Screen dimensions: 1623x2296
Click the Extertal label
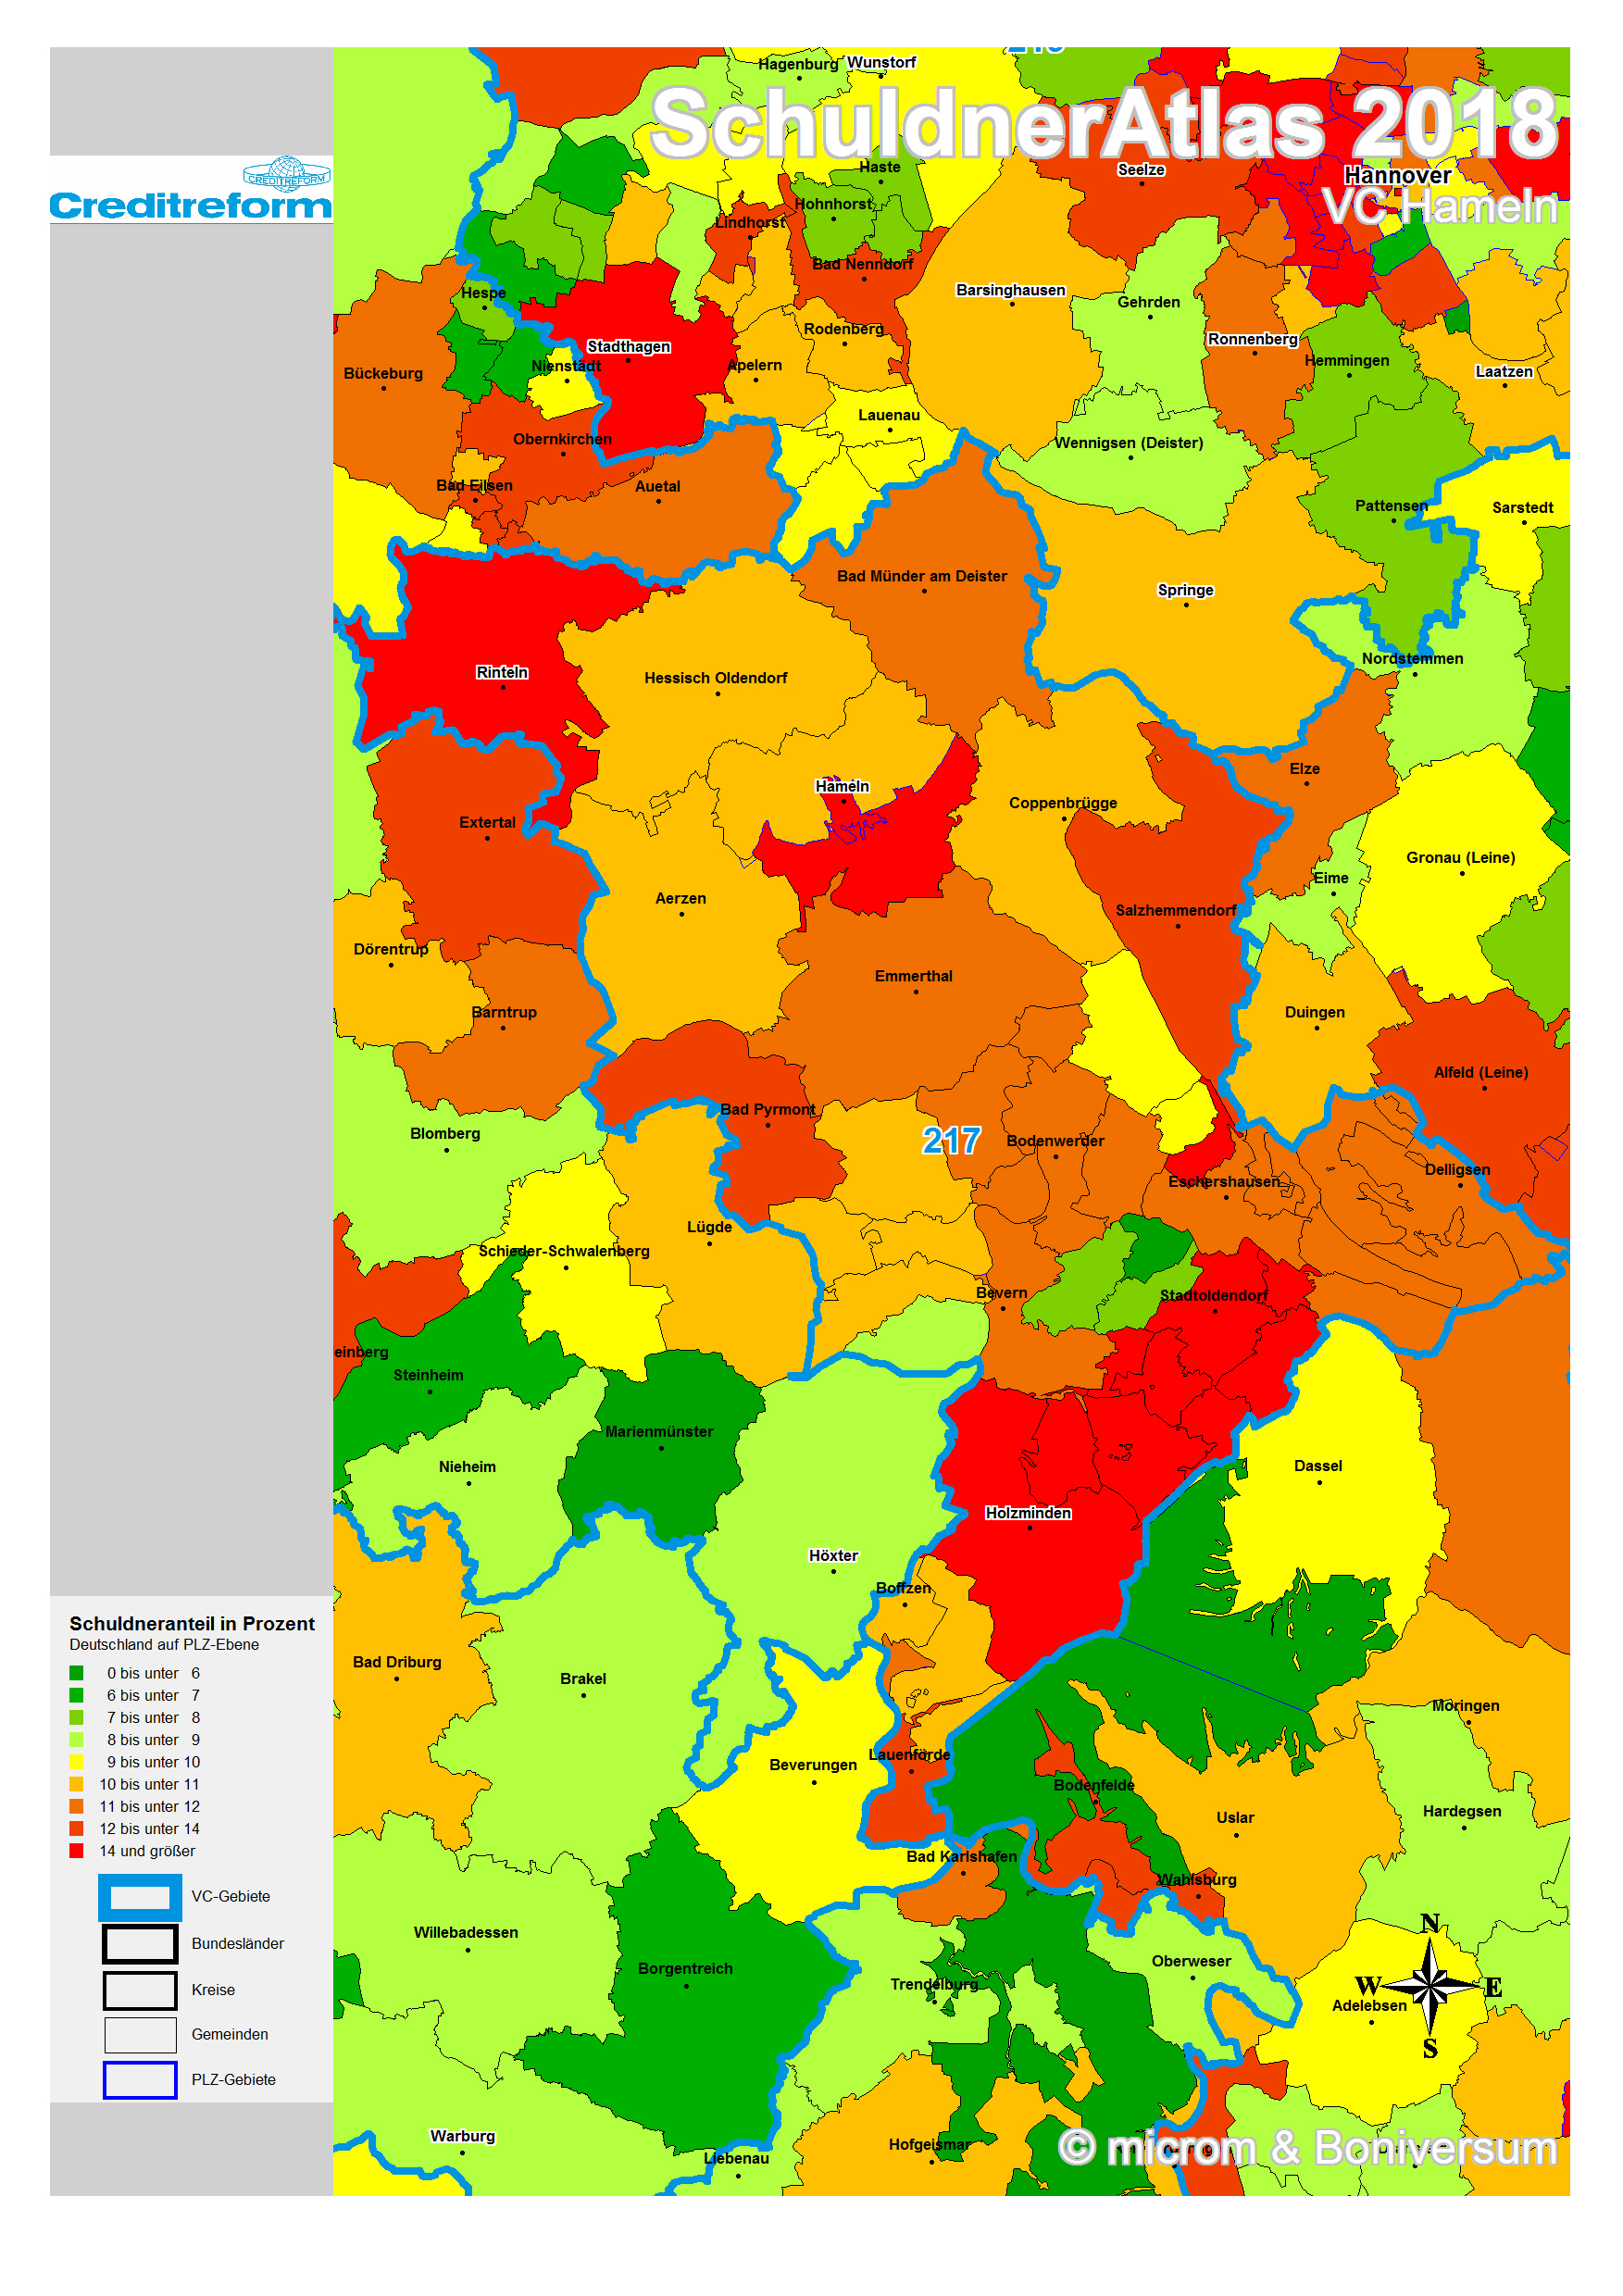[x=487, y=822]
